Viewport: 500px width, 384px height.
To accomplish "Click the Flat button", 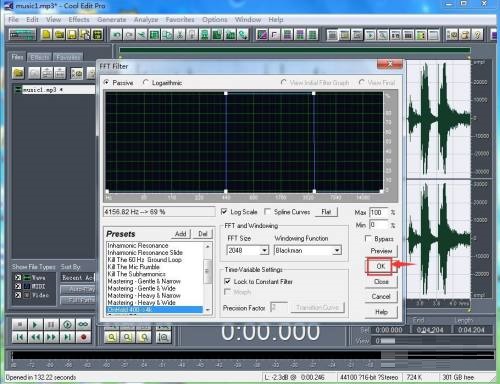I will (326, 212).
